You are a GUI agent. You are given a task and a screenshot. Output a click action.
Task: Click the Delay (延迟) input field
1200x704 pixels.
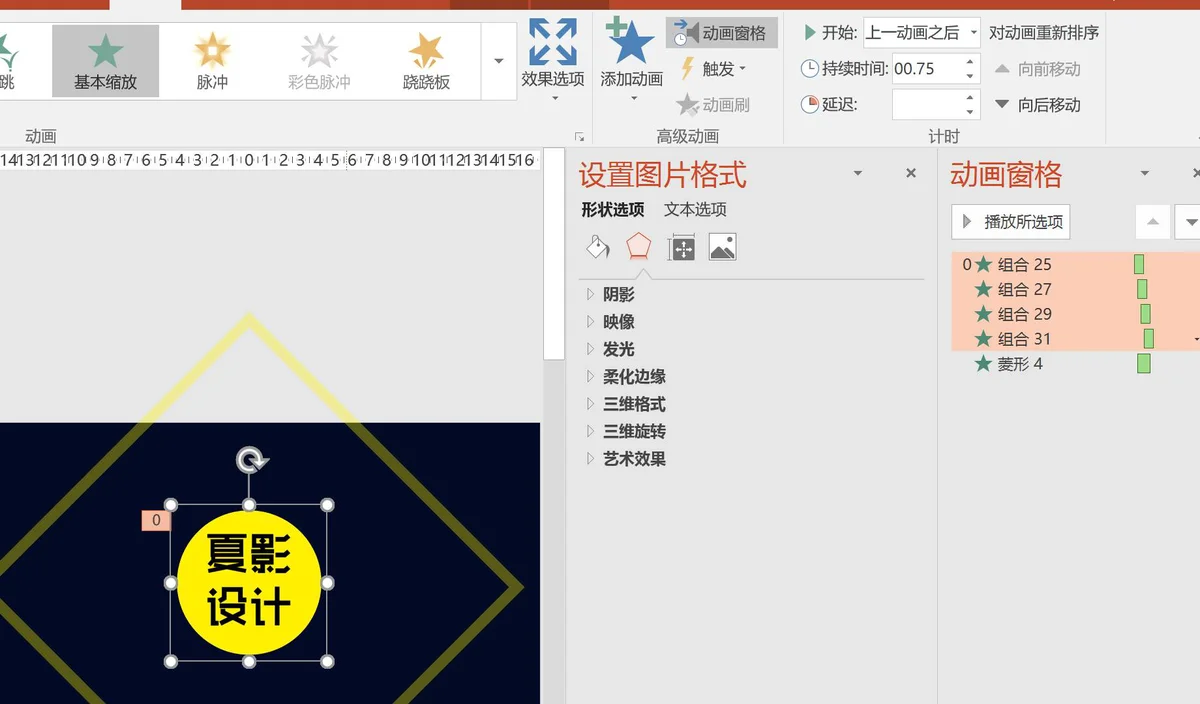(927, 104)
